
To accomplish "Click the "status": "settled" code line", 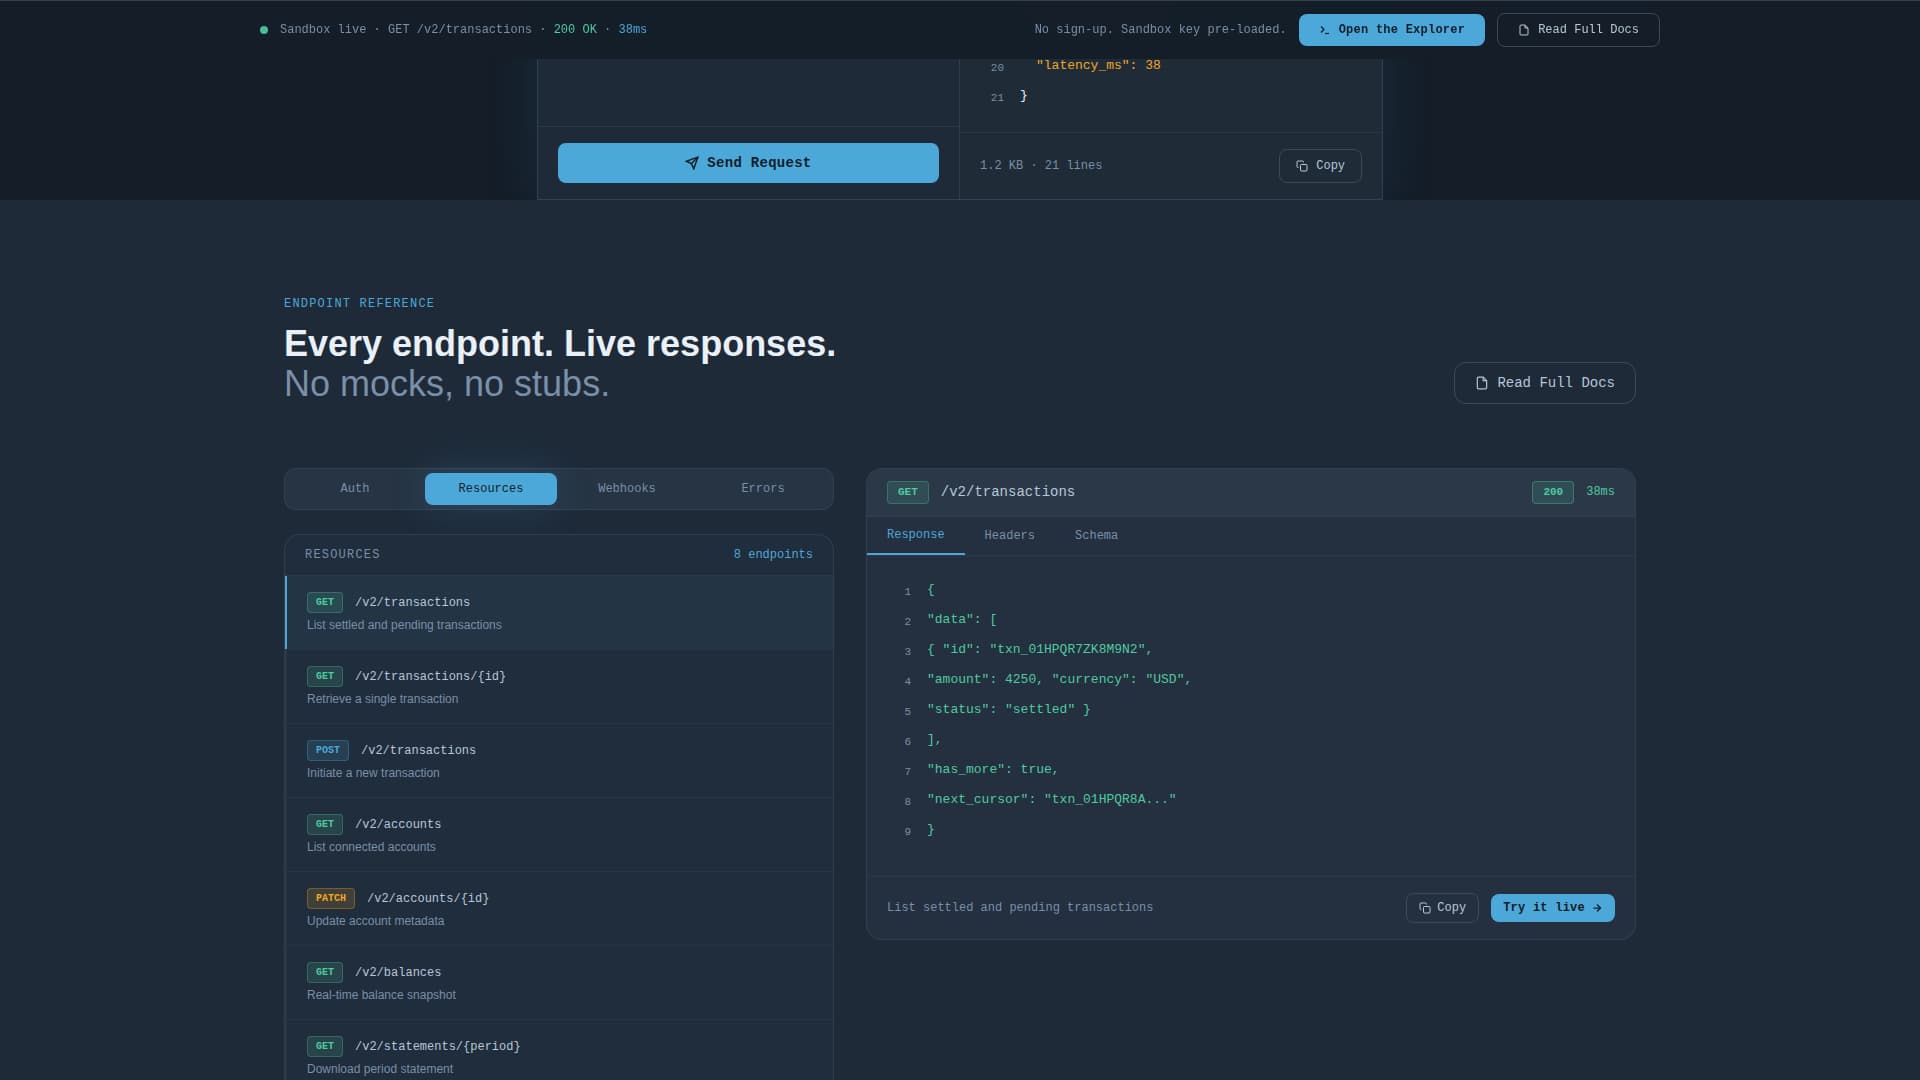I will [1009, 710].
